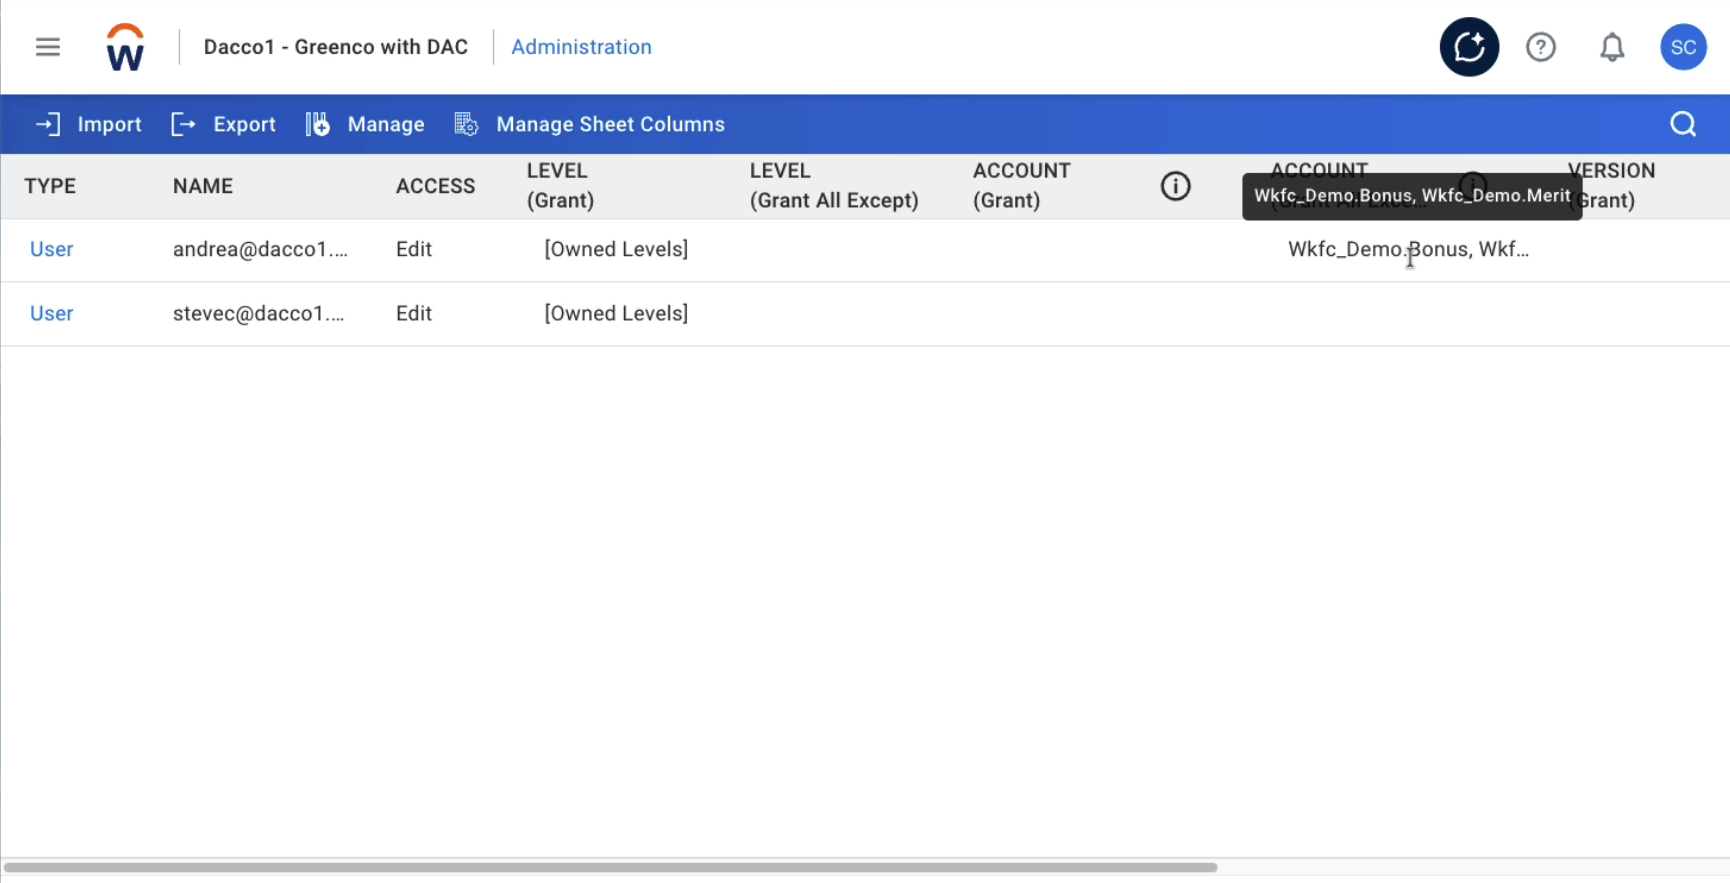Open the help question mark icon
1730x883 pixels.
(x=1540, y=47)
